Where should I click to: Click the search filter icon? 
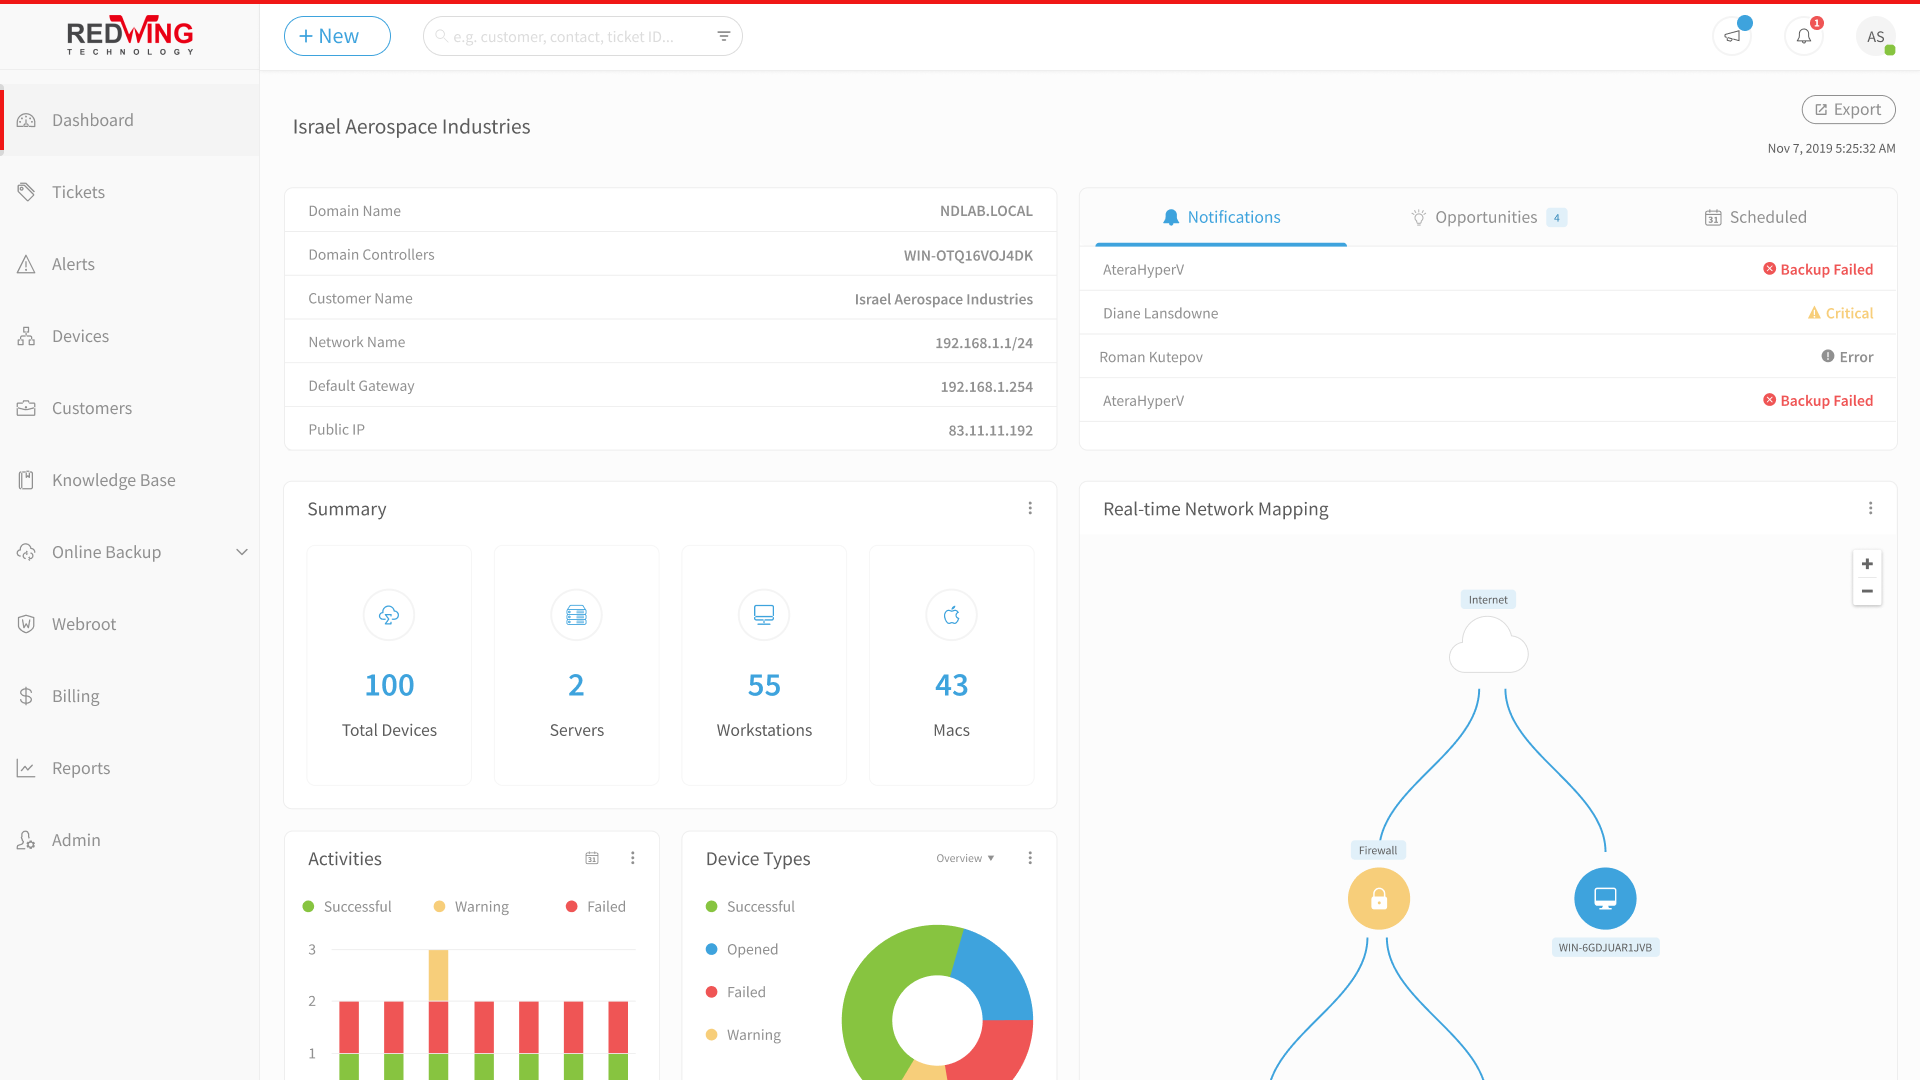[x=724, y=36]
